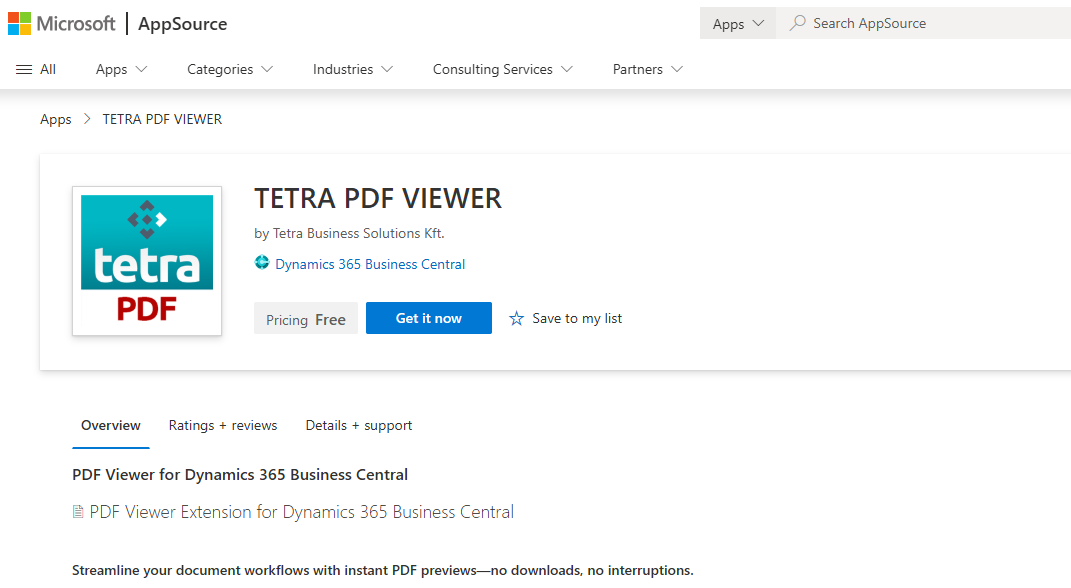The width and height of the screenshot is (1071, 588).
Task: Click inside the Search AppSource field
Action: (x=900, y=22)
